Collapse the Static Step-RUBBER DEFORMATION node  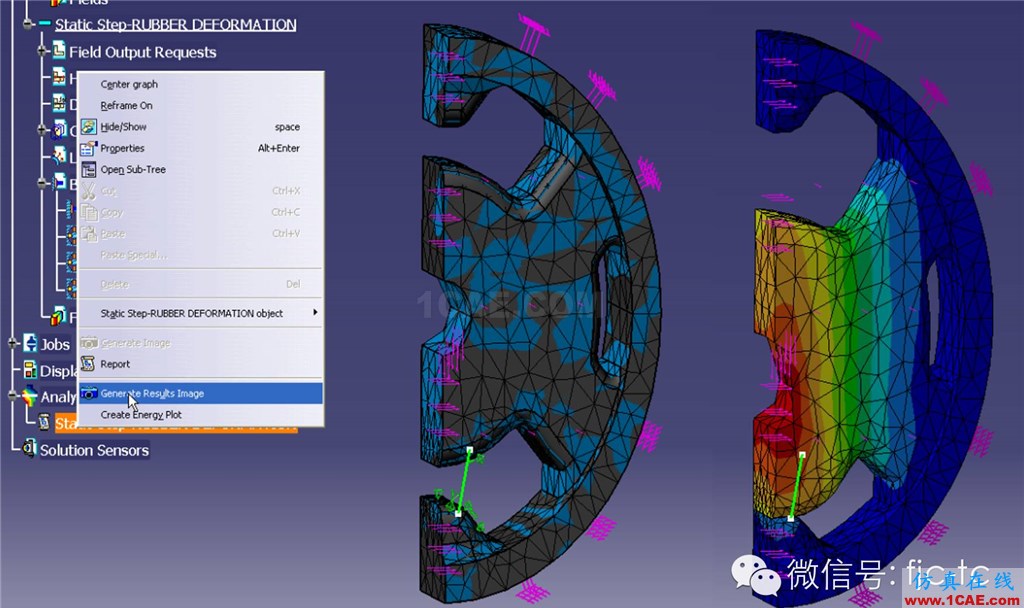[27, 24]
